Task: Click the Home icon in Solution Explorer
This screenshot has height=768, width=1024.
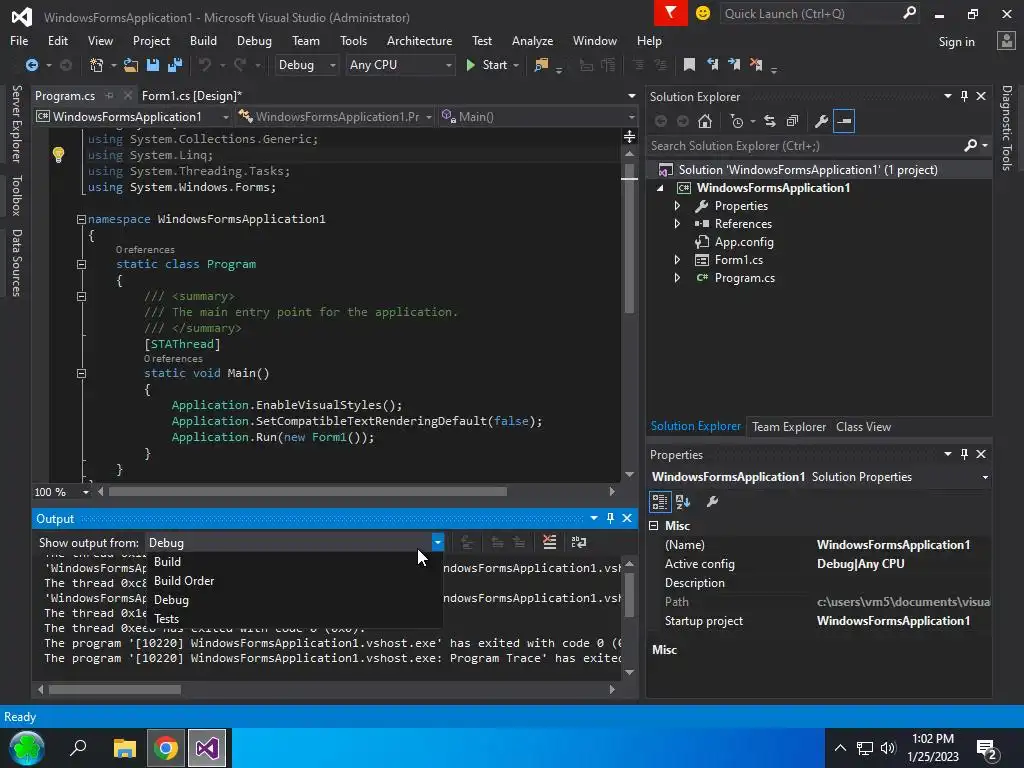Action: (705, 121)
